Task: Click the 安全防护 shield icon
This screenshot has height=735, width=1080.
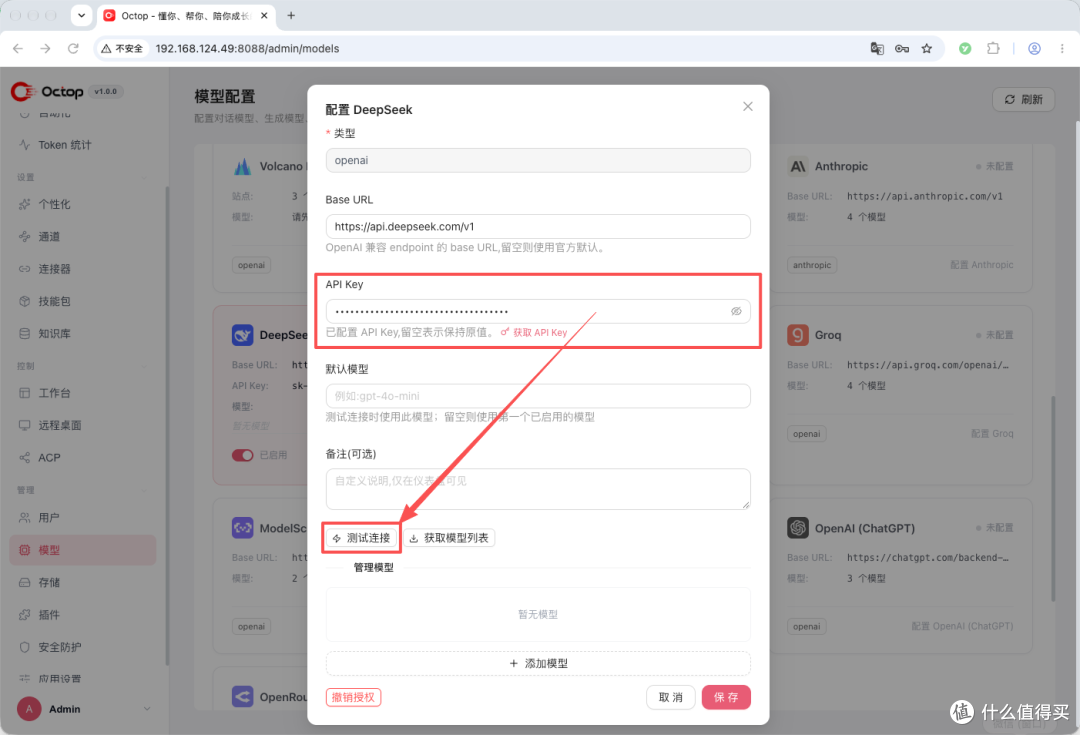Action: pyautogui.click(x=25, y=647)
